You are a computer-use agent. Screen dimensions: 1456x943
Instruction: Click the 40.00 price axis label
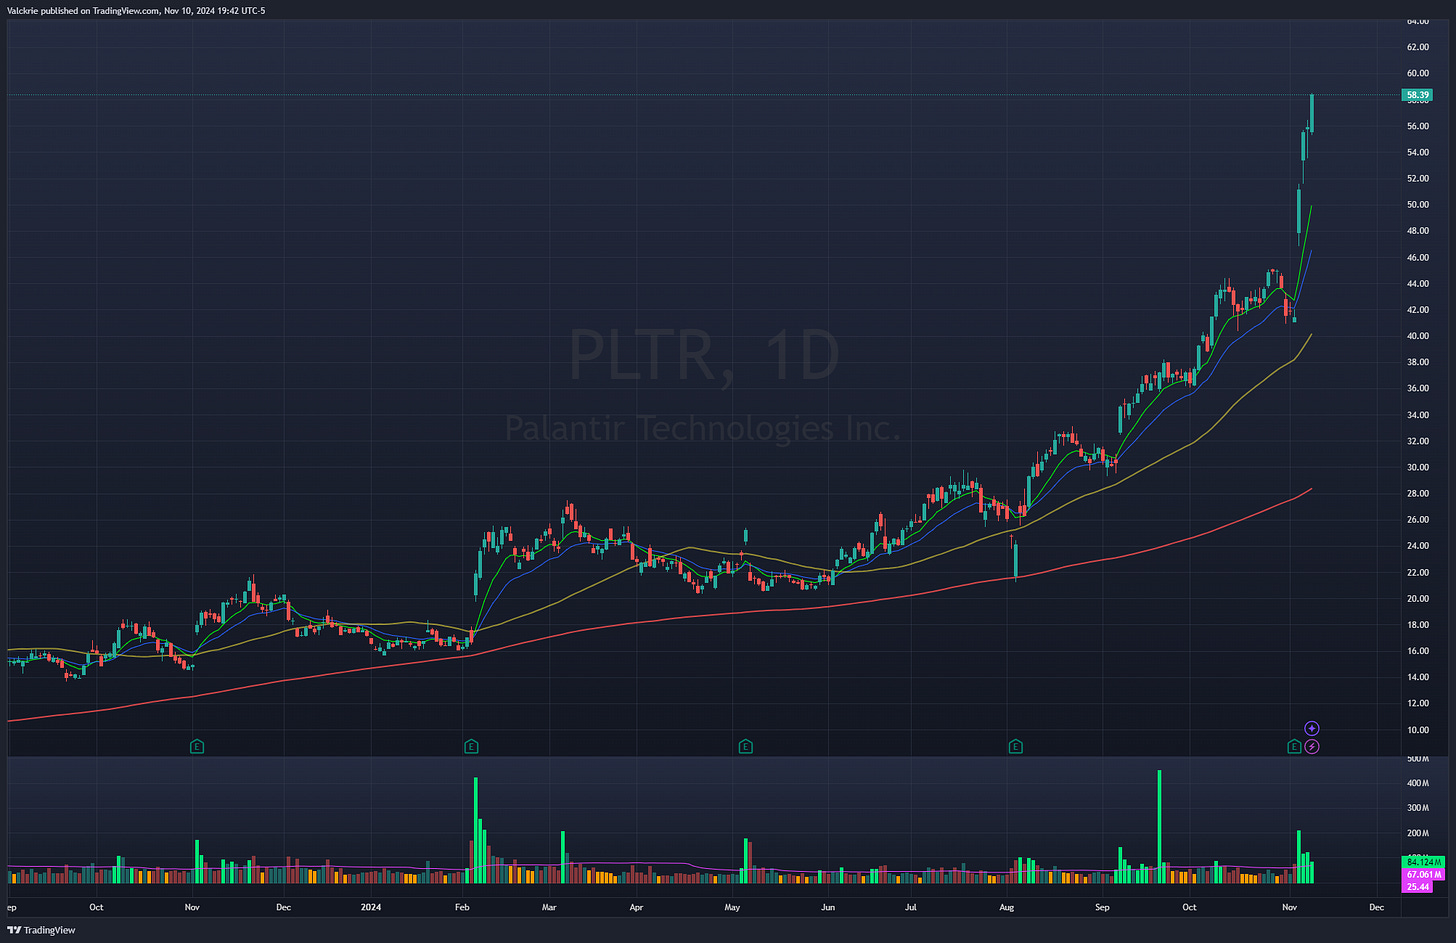[1417, 336]
